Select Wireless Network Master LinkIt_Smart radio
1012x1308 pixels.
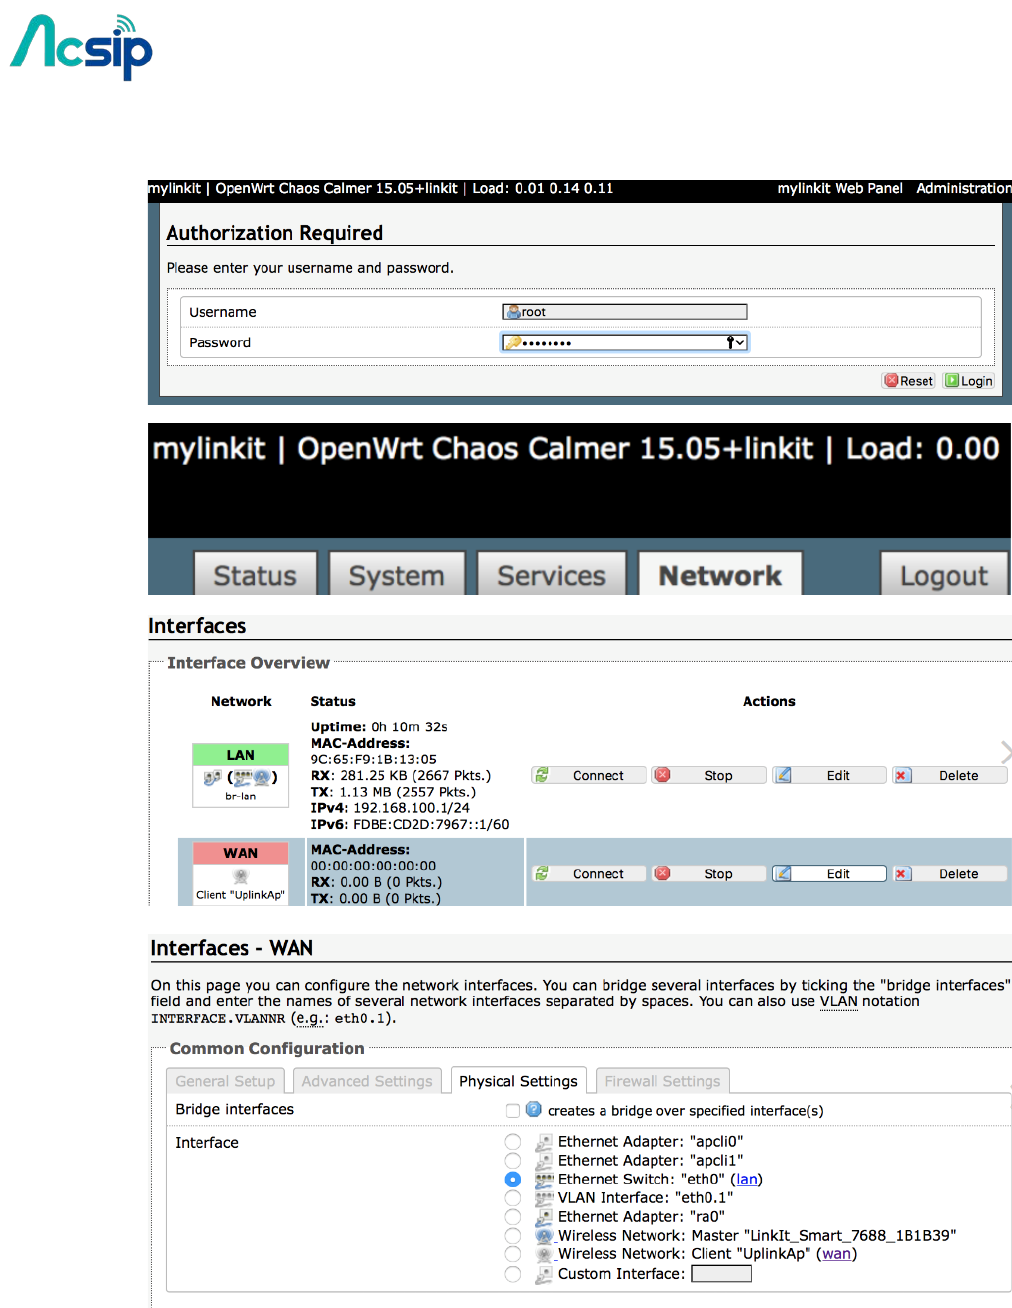coord(513,1236)
